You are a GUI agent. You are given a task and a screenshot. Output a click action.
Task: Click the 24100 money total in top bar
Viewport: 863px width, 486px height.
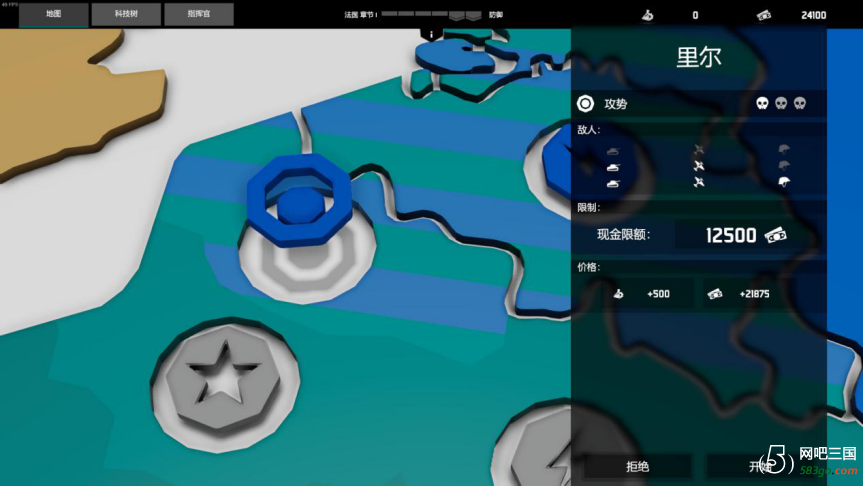pyautogui.click(x=813, y=15)
